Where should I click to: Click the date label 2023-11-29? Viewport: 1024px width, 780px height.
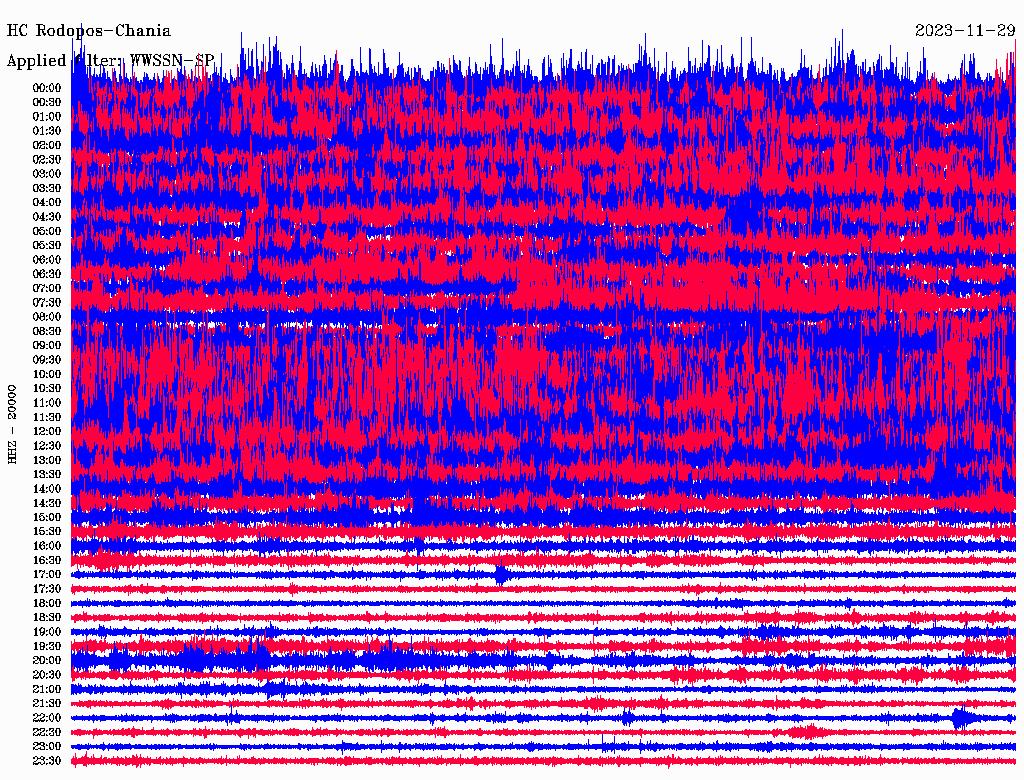(x=964, y=31)
